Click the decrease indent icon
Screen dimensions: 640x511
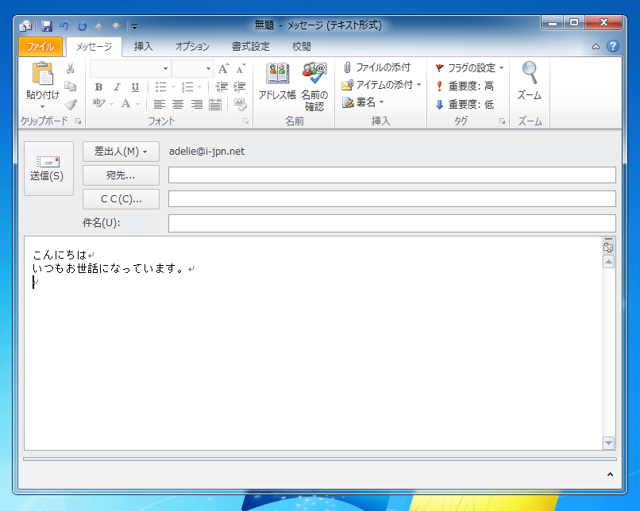point(222,87)
